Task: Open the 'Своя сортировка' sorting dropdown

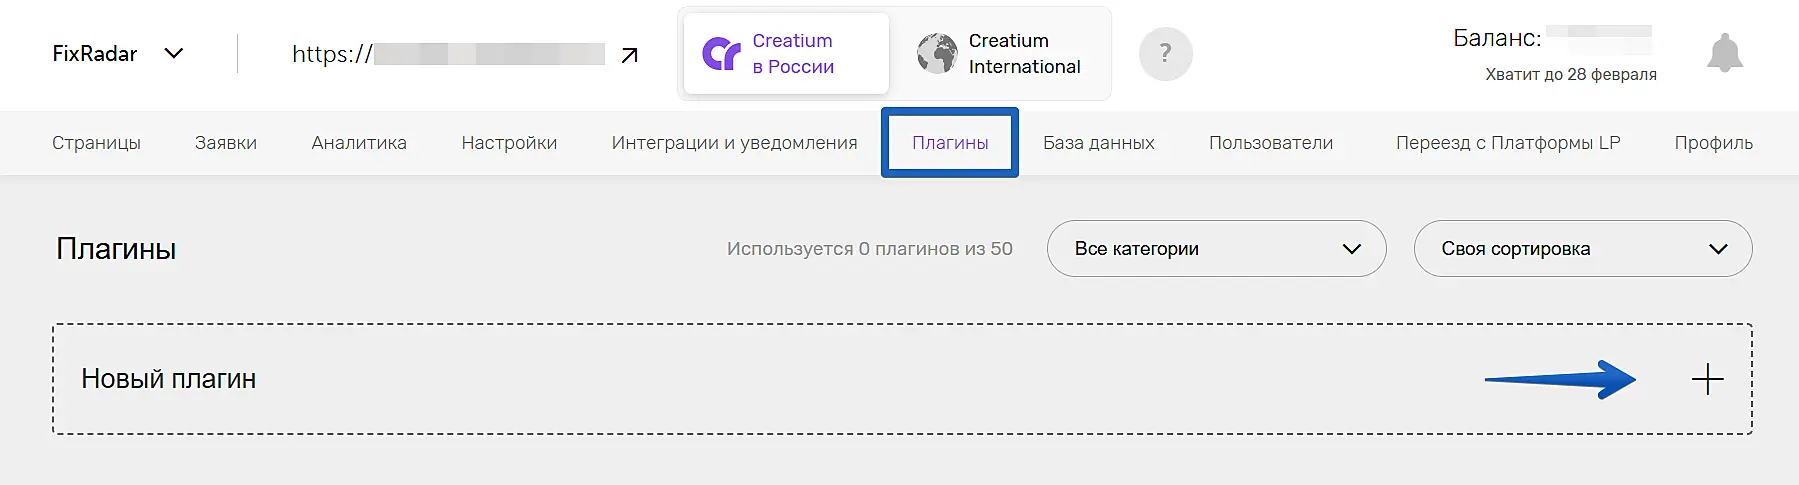Action: tap(1582, 249)
